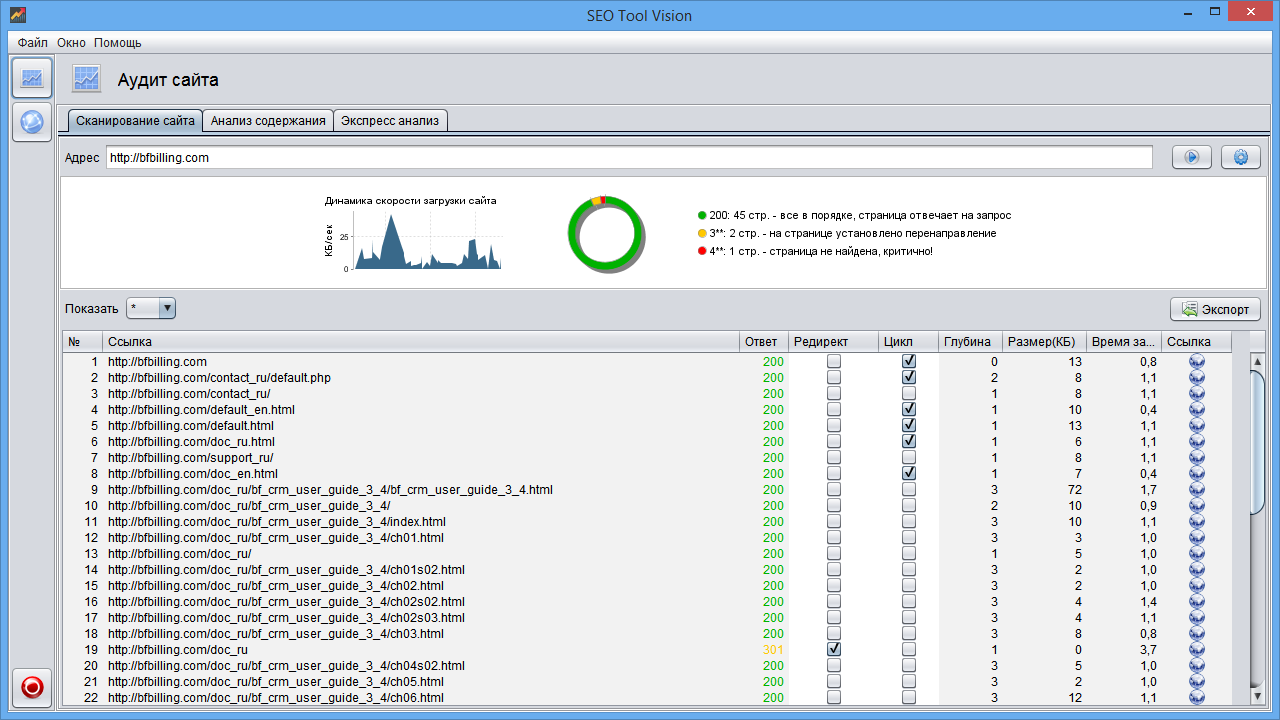
Task: Click globe link icon for row 9
Action: click(x=1197, y=490)
